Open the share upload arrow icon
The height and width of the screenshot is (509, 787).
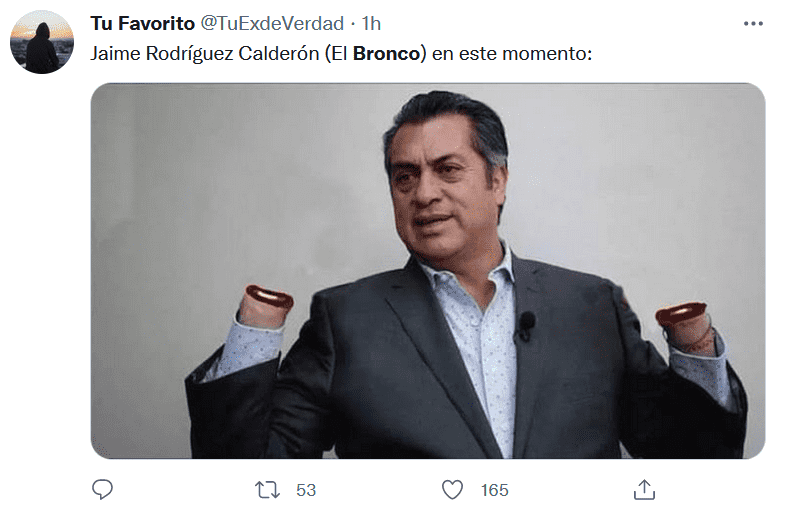[644, 489]
